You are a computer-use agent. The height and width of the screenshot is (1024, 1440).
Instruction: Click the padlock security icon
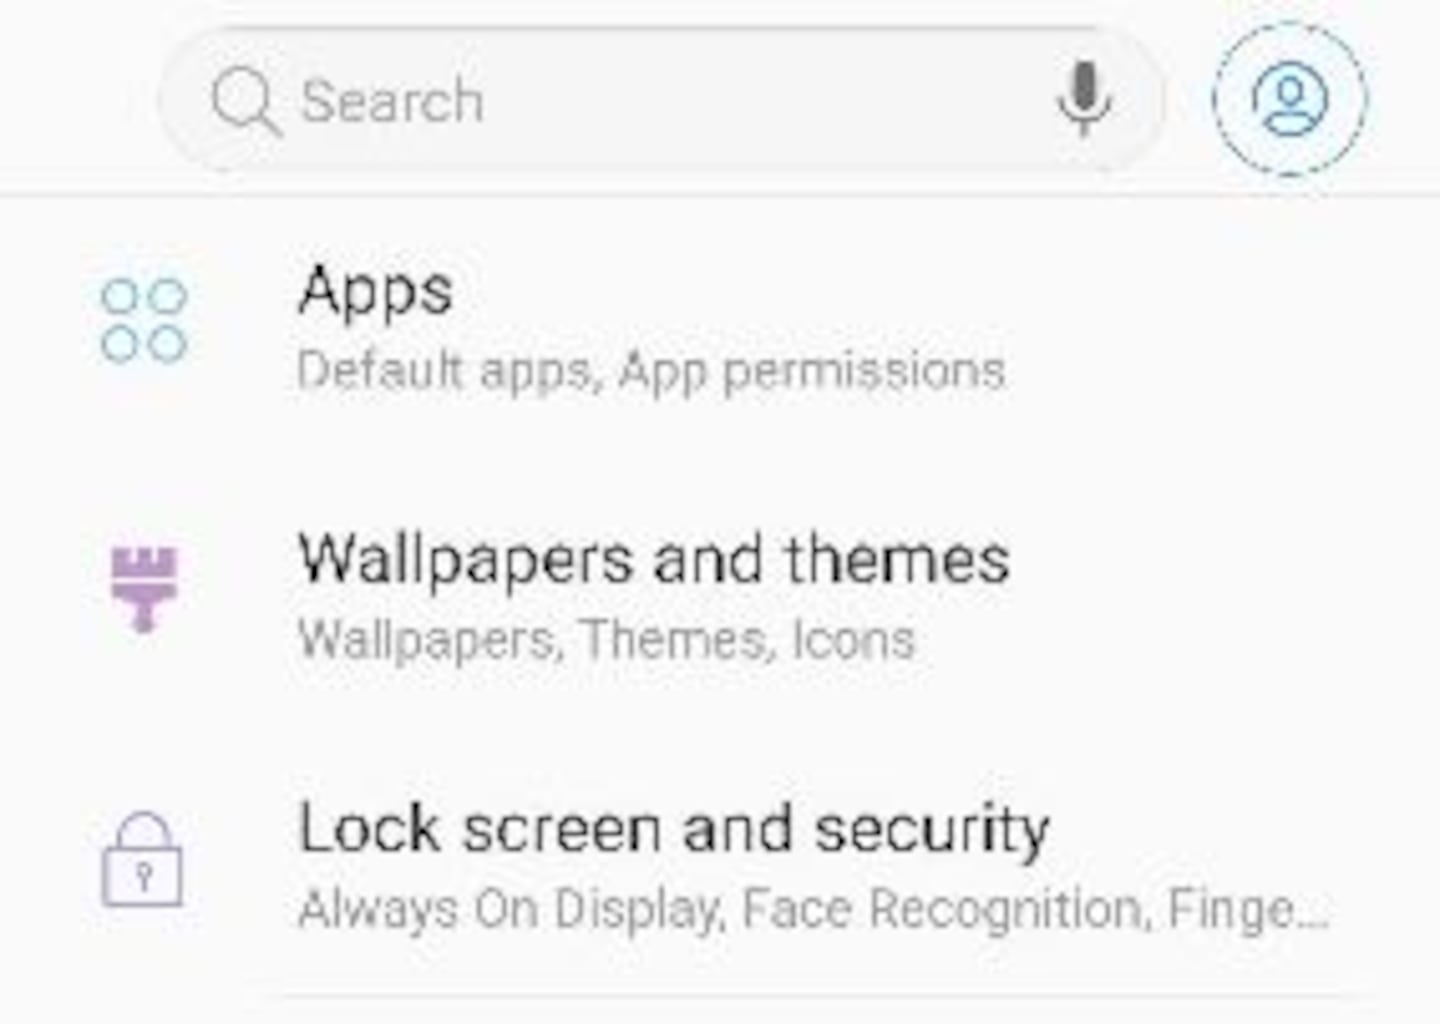(143, 860)
